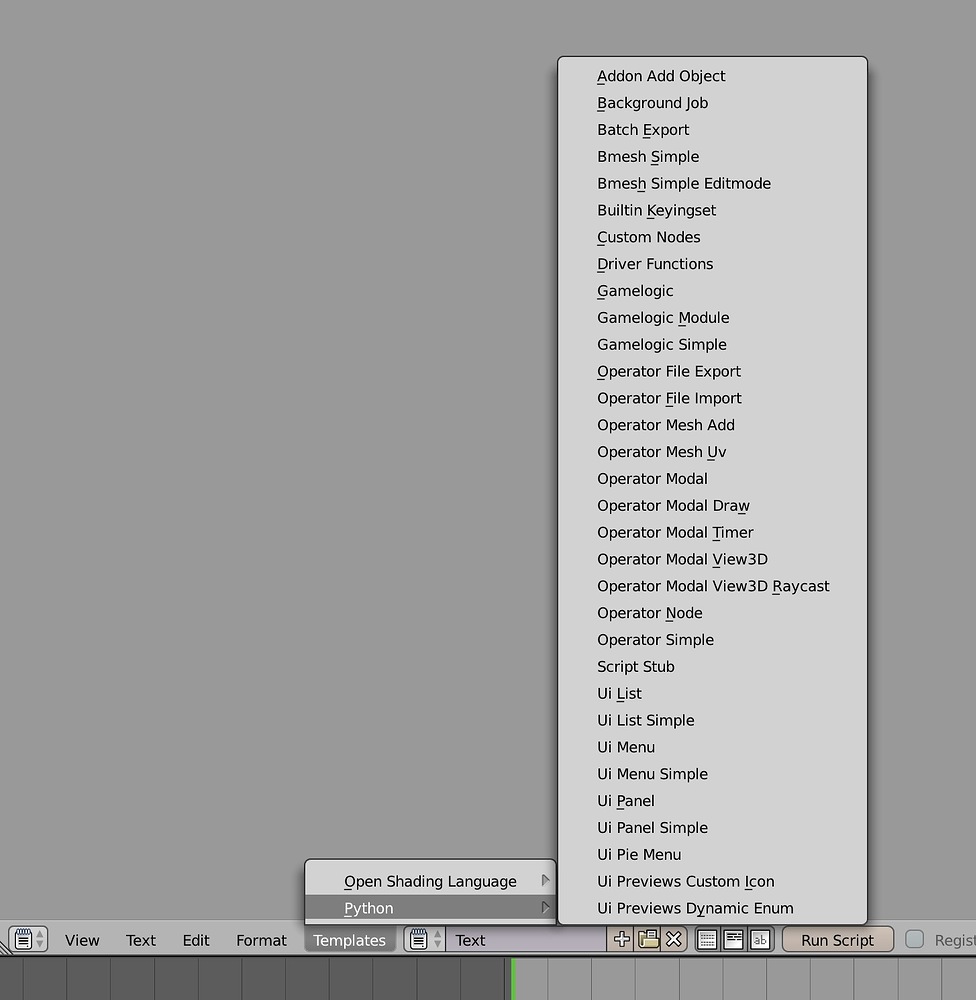976x1000 pixels.
Task: Select Operator Simple template
Action: click(713, 639)
